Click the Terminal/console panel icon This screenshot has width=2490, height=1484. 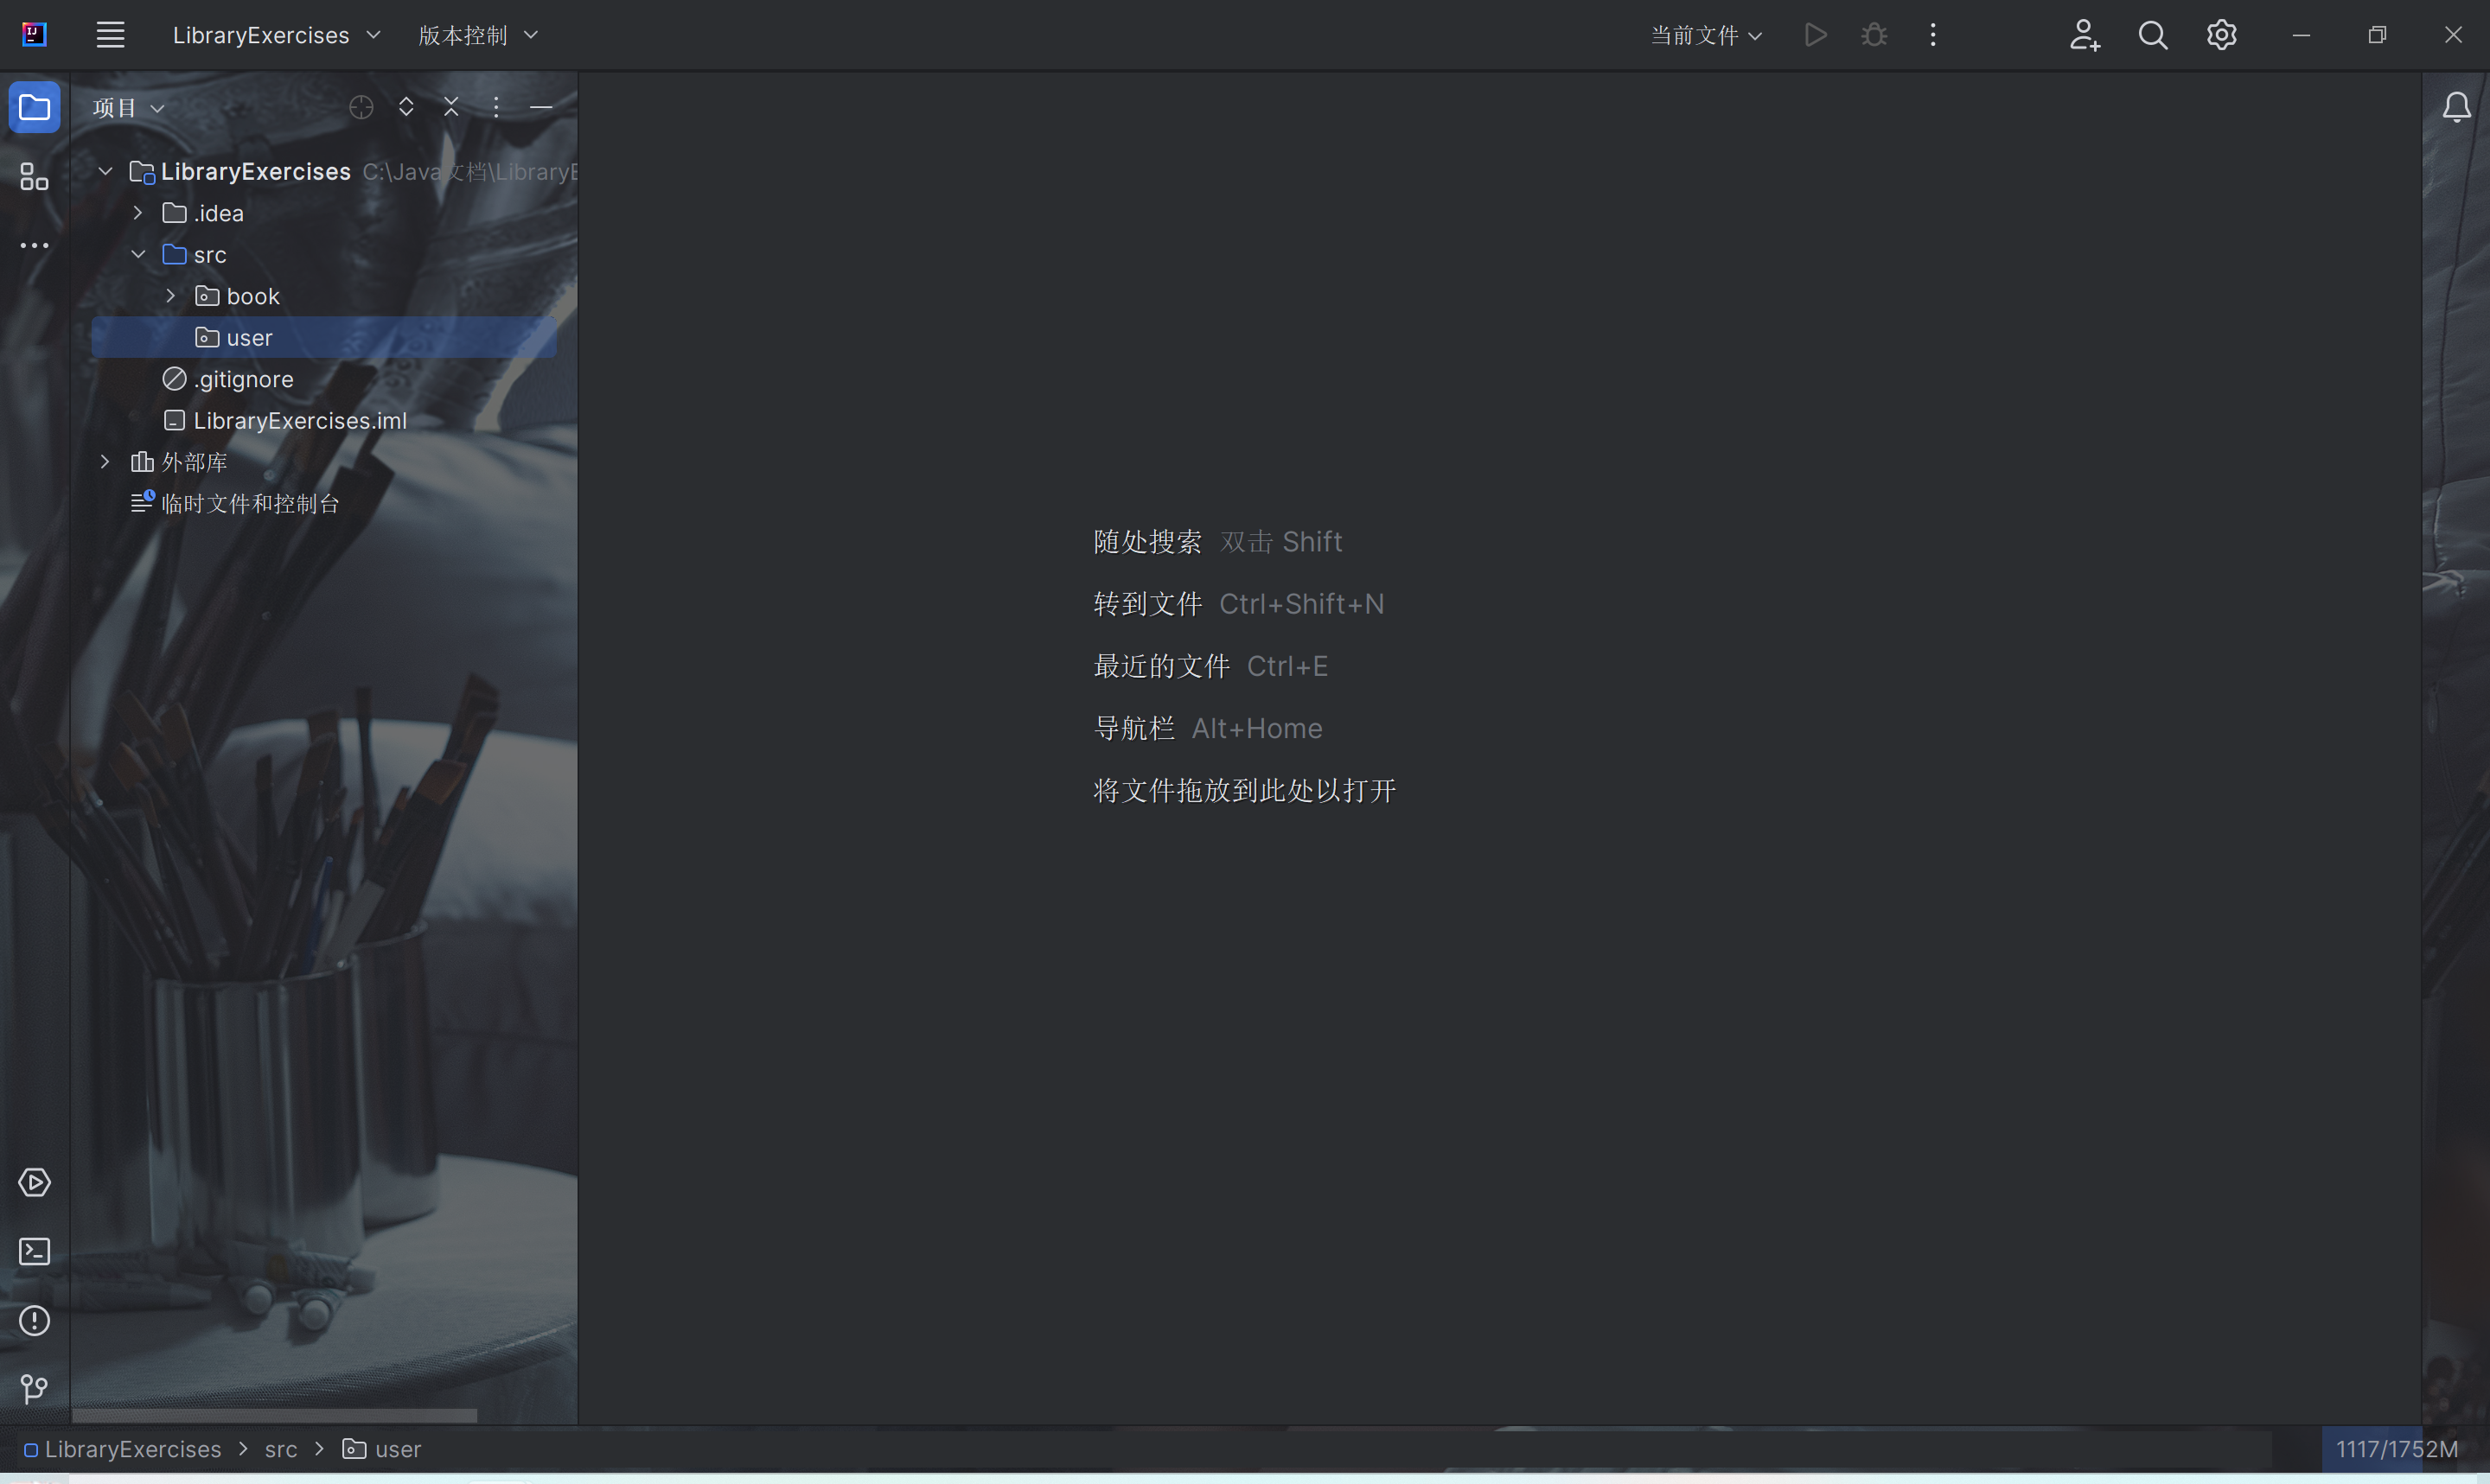coord(34,1251)
